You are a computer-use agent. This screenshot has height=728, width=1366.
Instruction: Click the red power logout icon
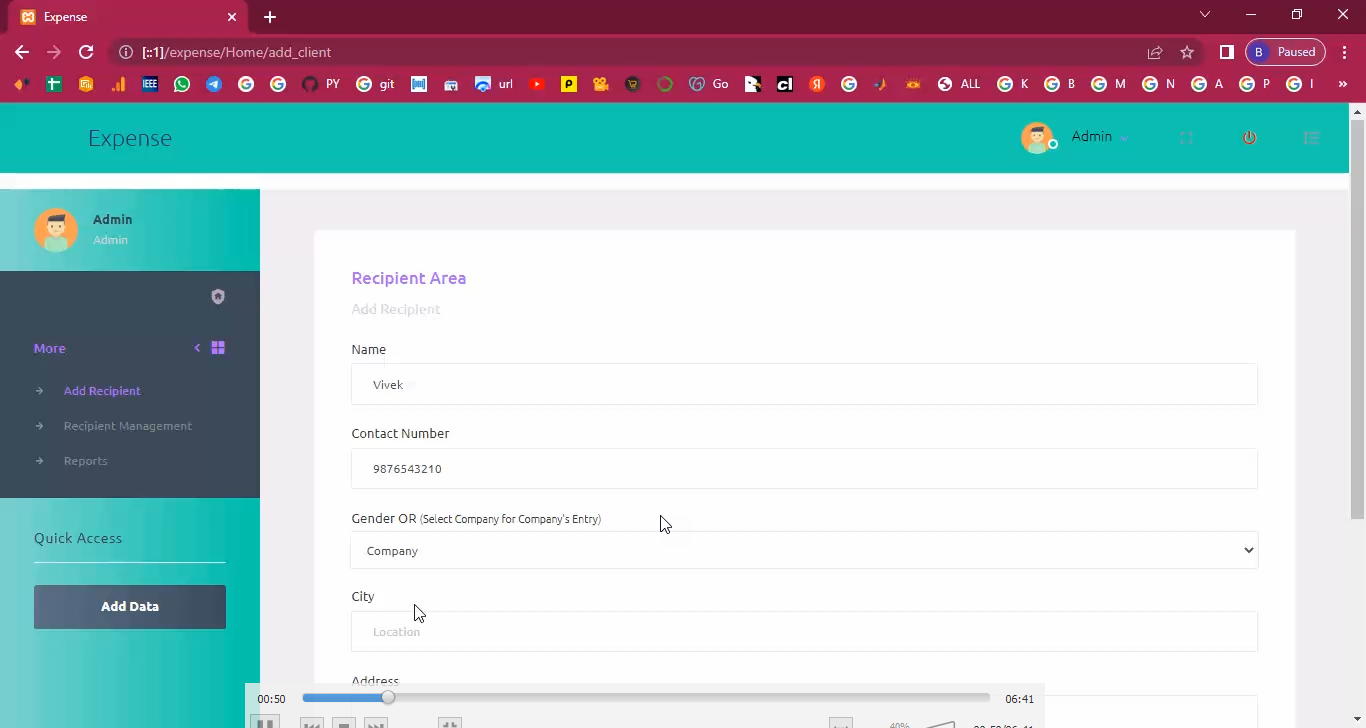(1249, 138)
